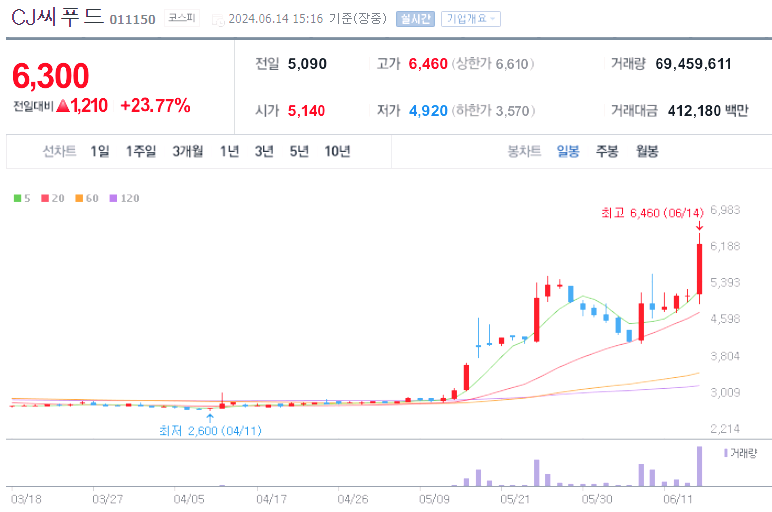The image size is (772, 512).
Task: Click the current price 6,300
Action: [50, 76]
